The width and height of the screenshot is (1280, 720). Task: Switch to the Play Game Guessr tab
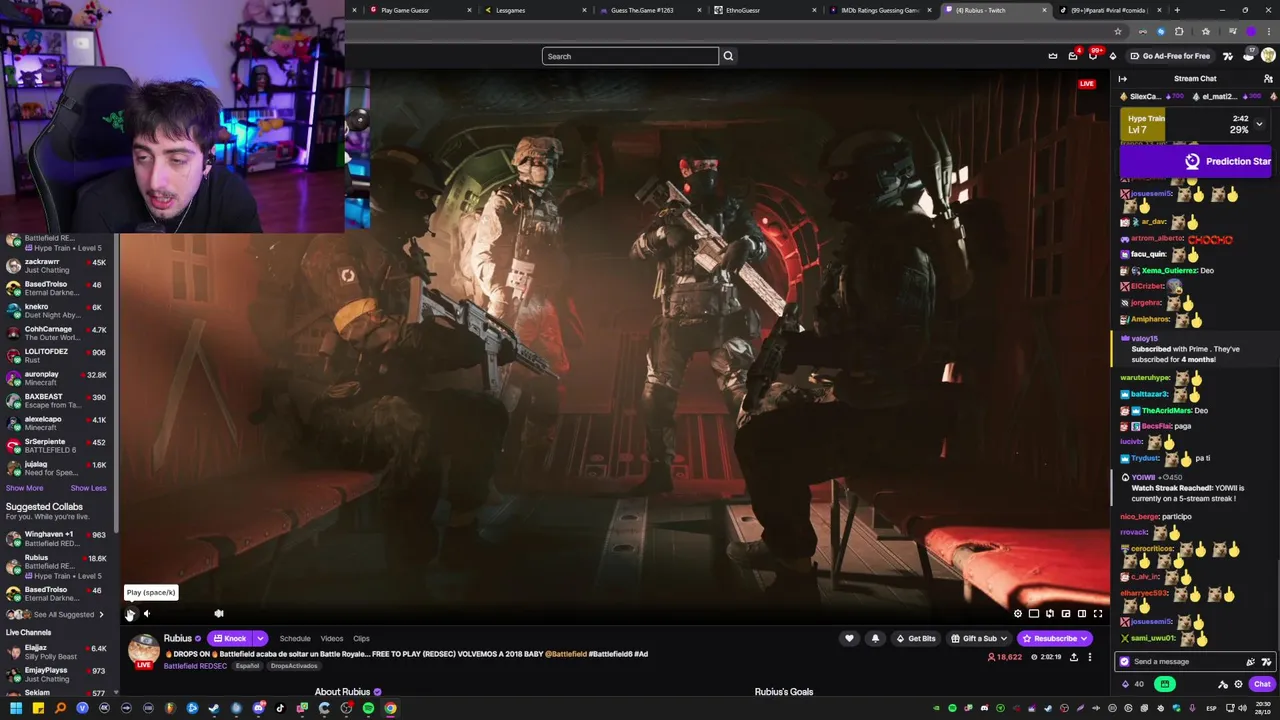(x=418, y=10)
